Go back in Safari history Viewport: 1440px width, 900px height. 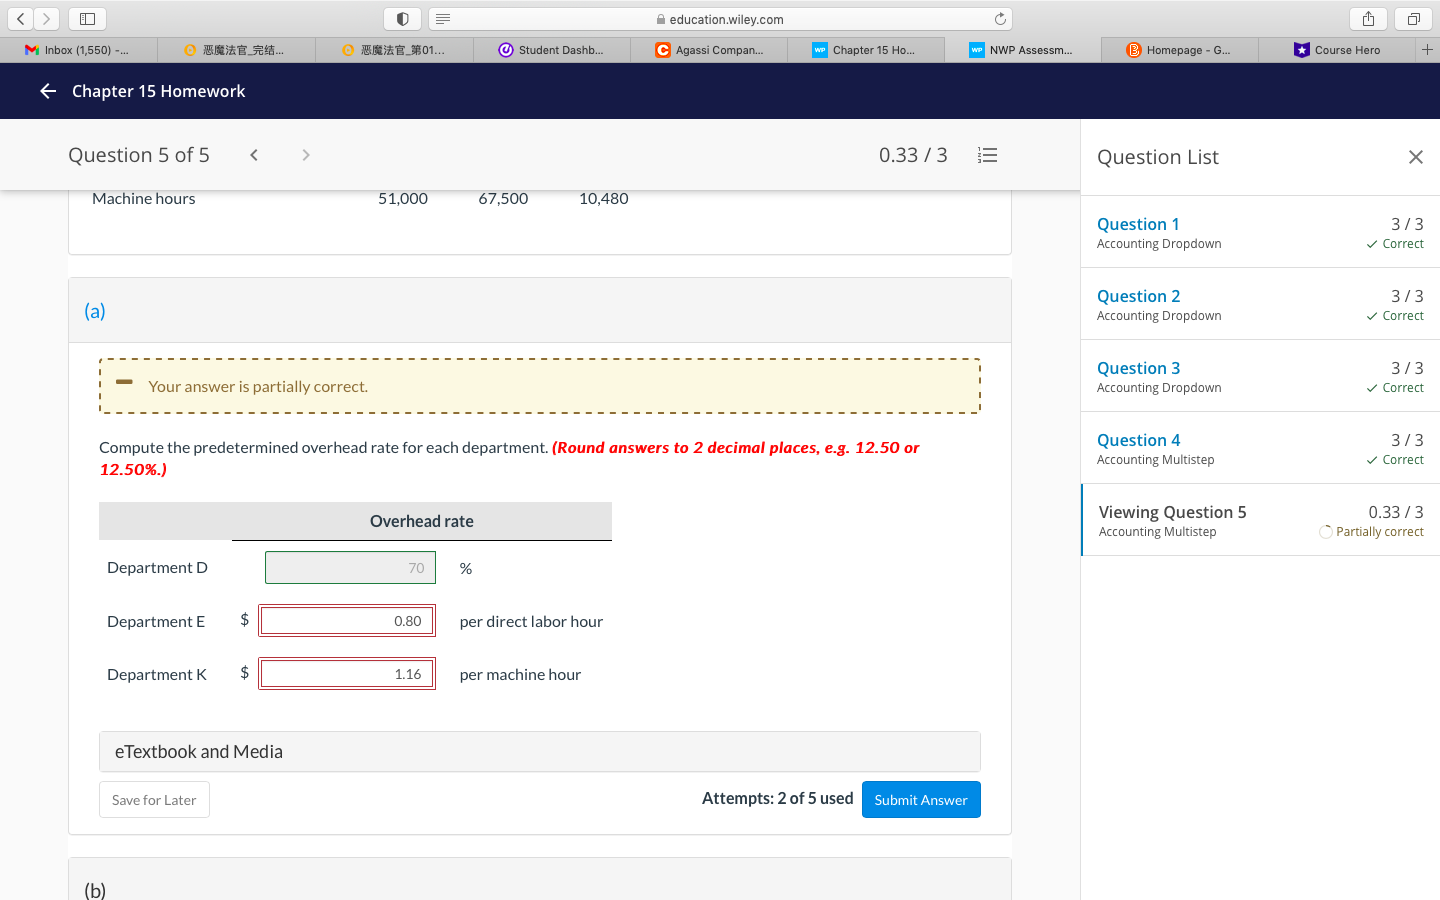[x=21, y=19]
